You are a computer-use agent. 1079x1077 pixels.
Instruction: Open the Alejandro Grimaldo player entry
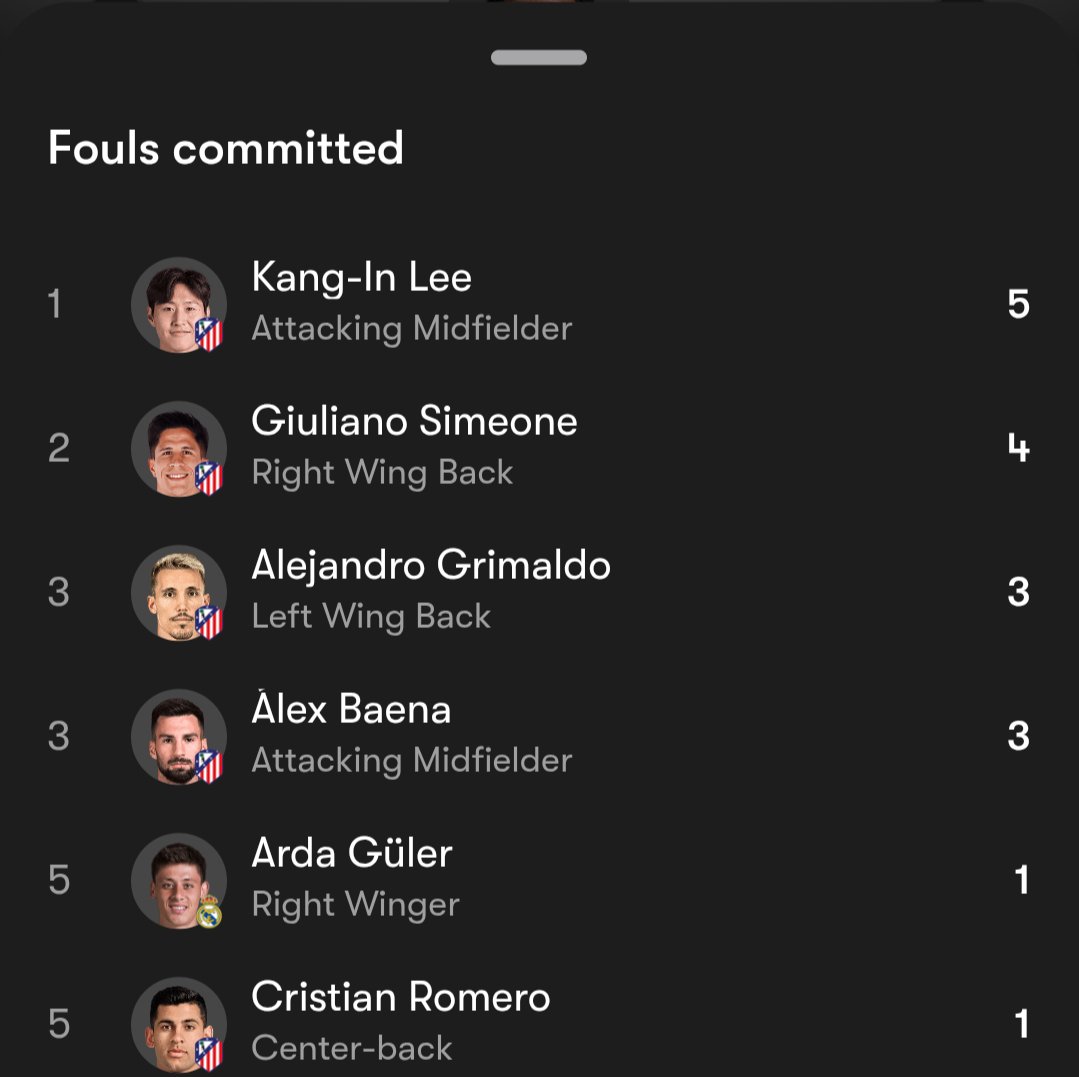pyautogui.click(x=539, y=593)
